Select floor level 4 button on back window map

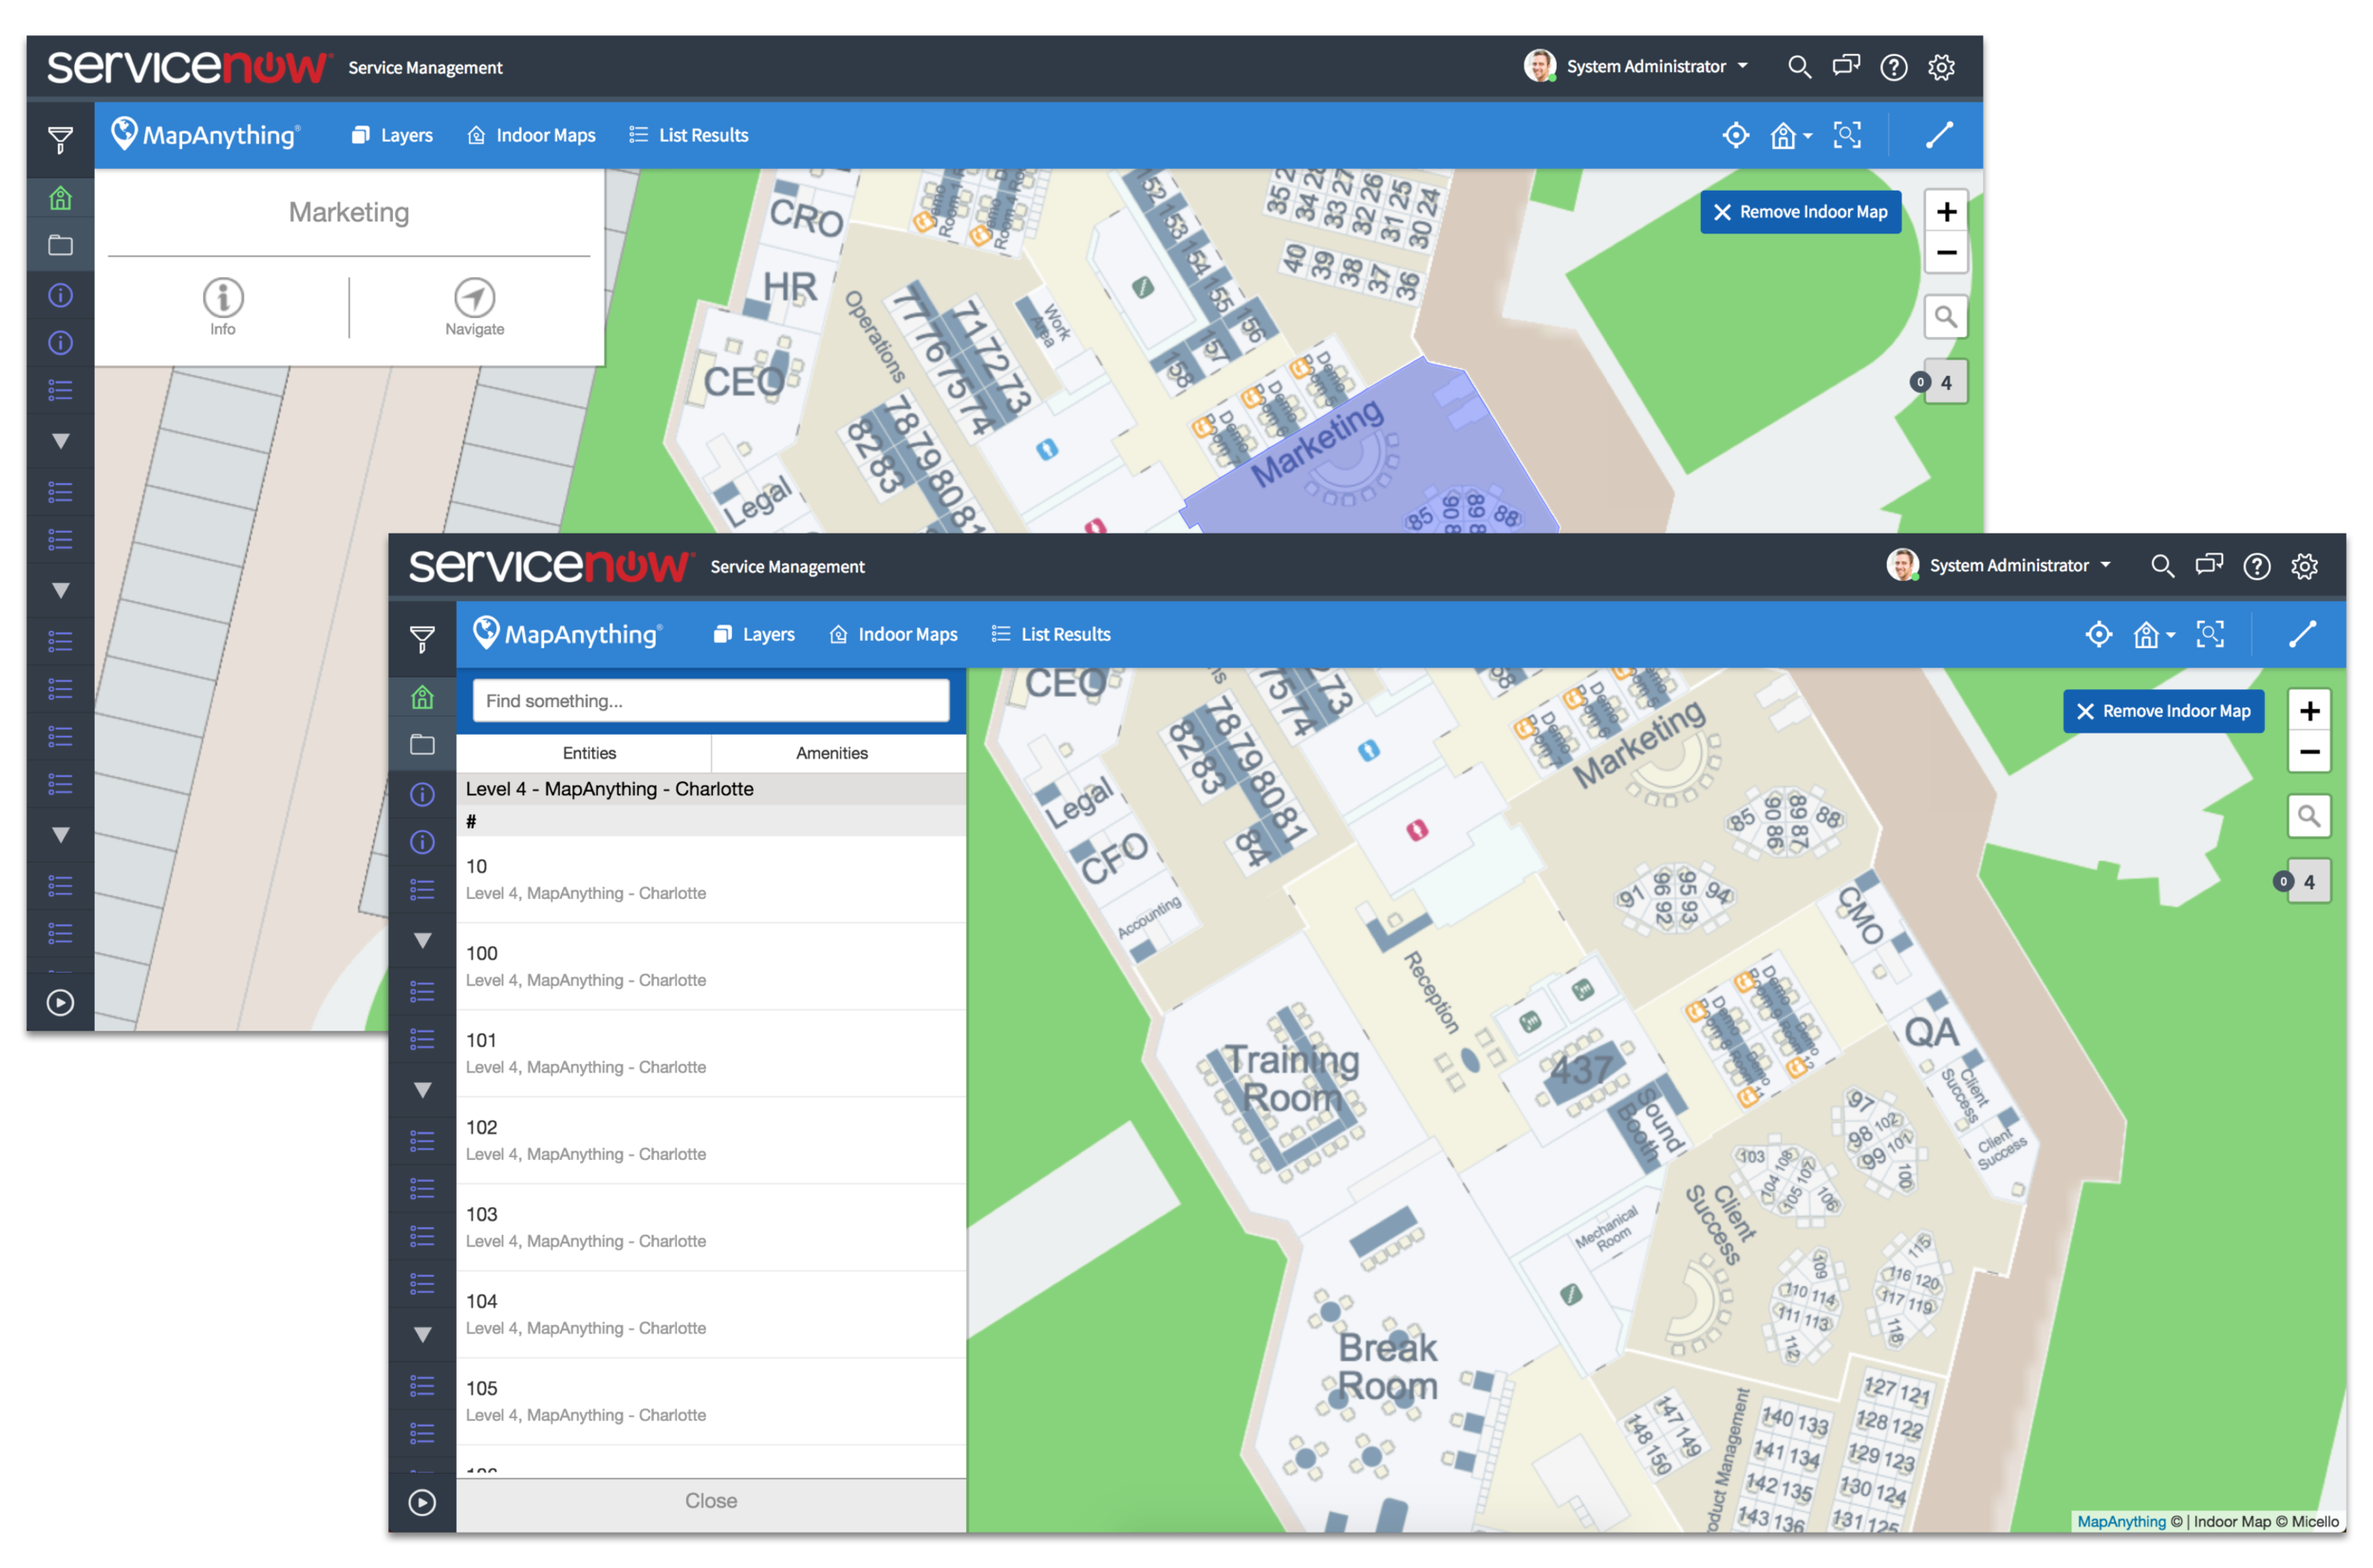click(1947, 383)
